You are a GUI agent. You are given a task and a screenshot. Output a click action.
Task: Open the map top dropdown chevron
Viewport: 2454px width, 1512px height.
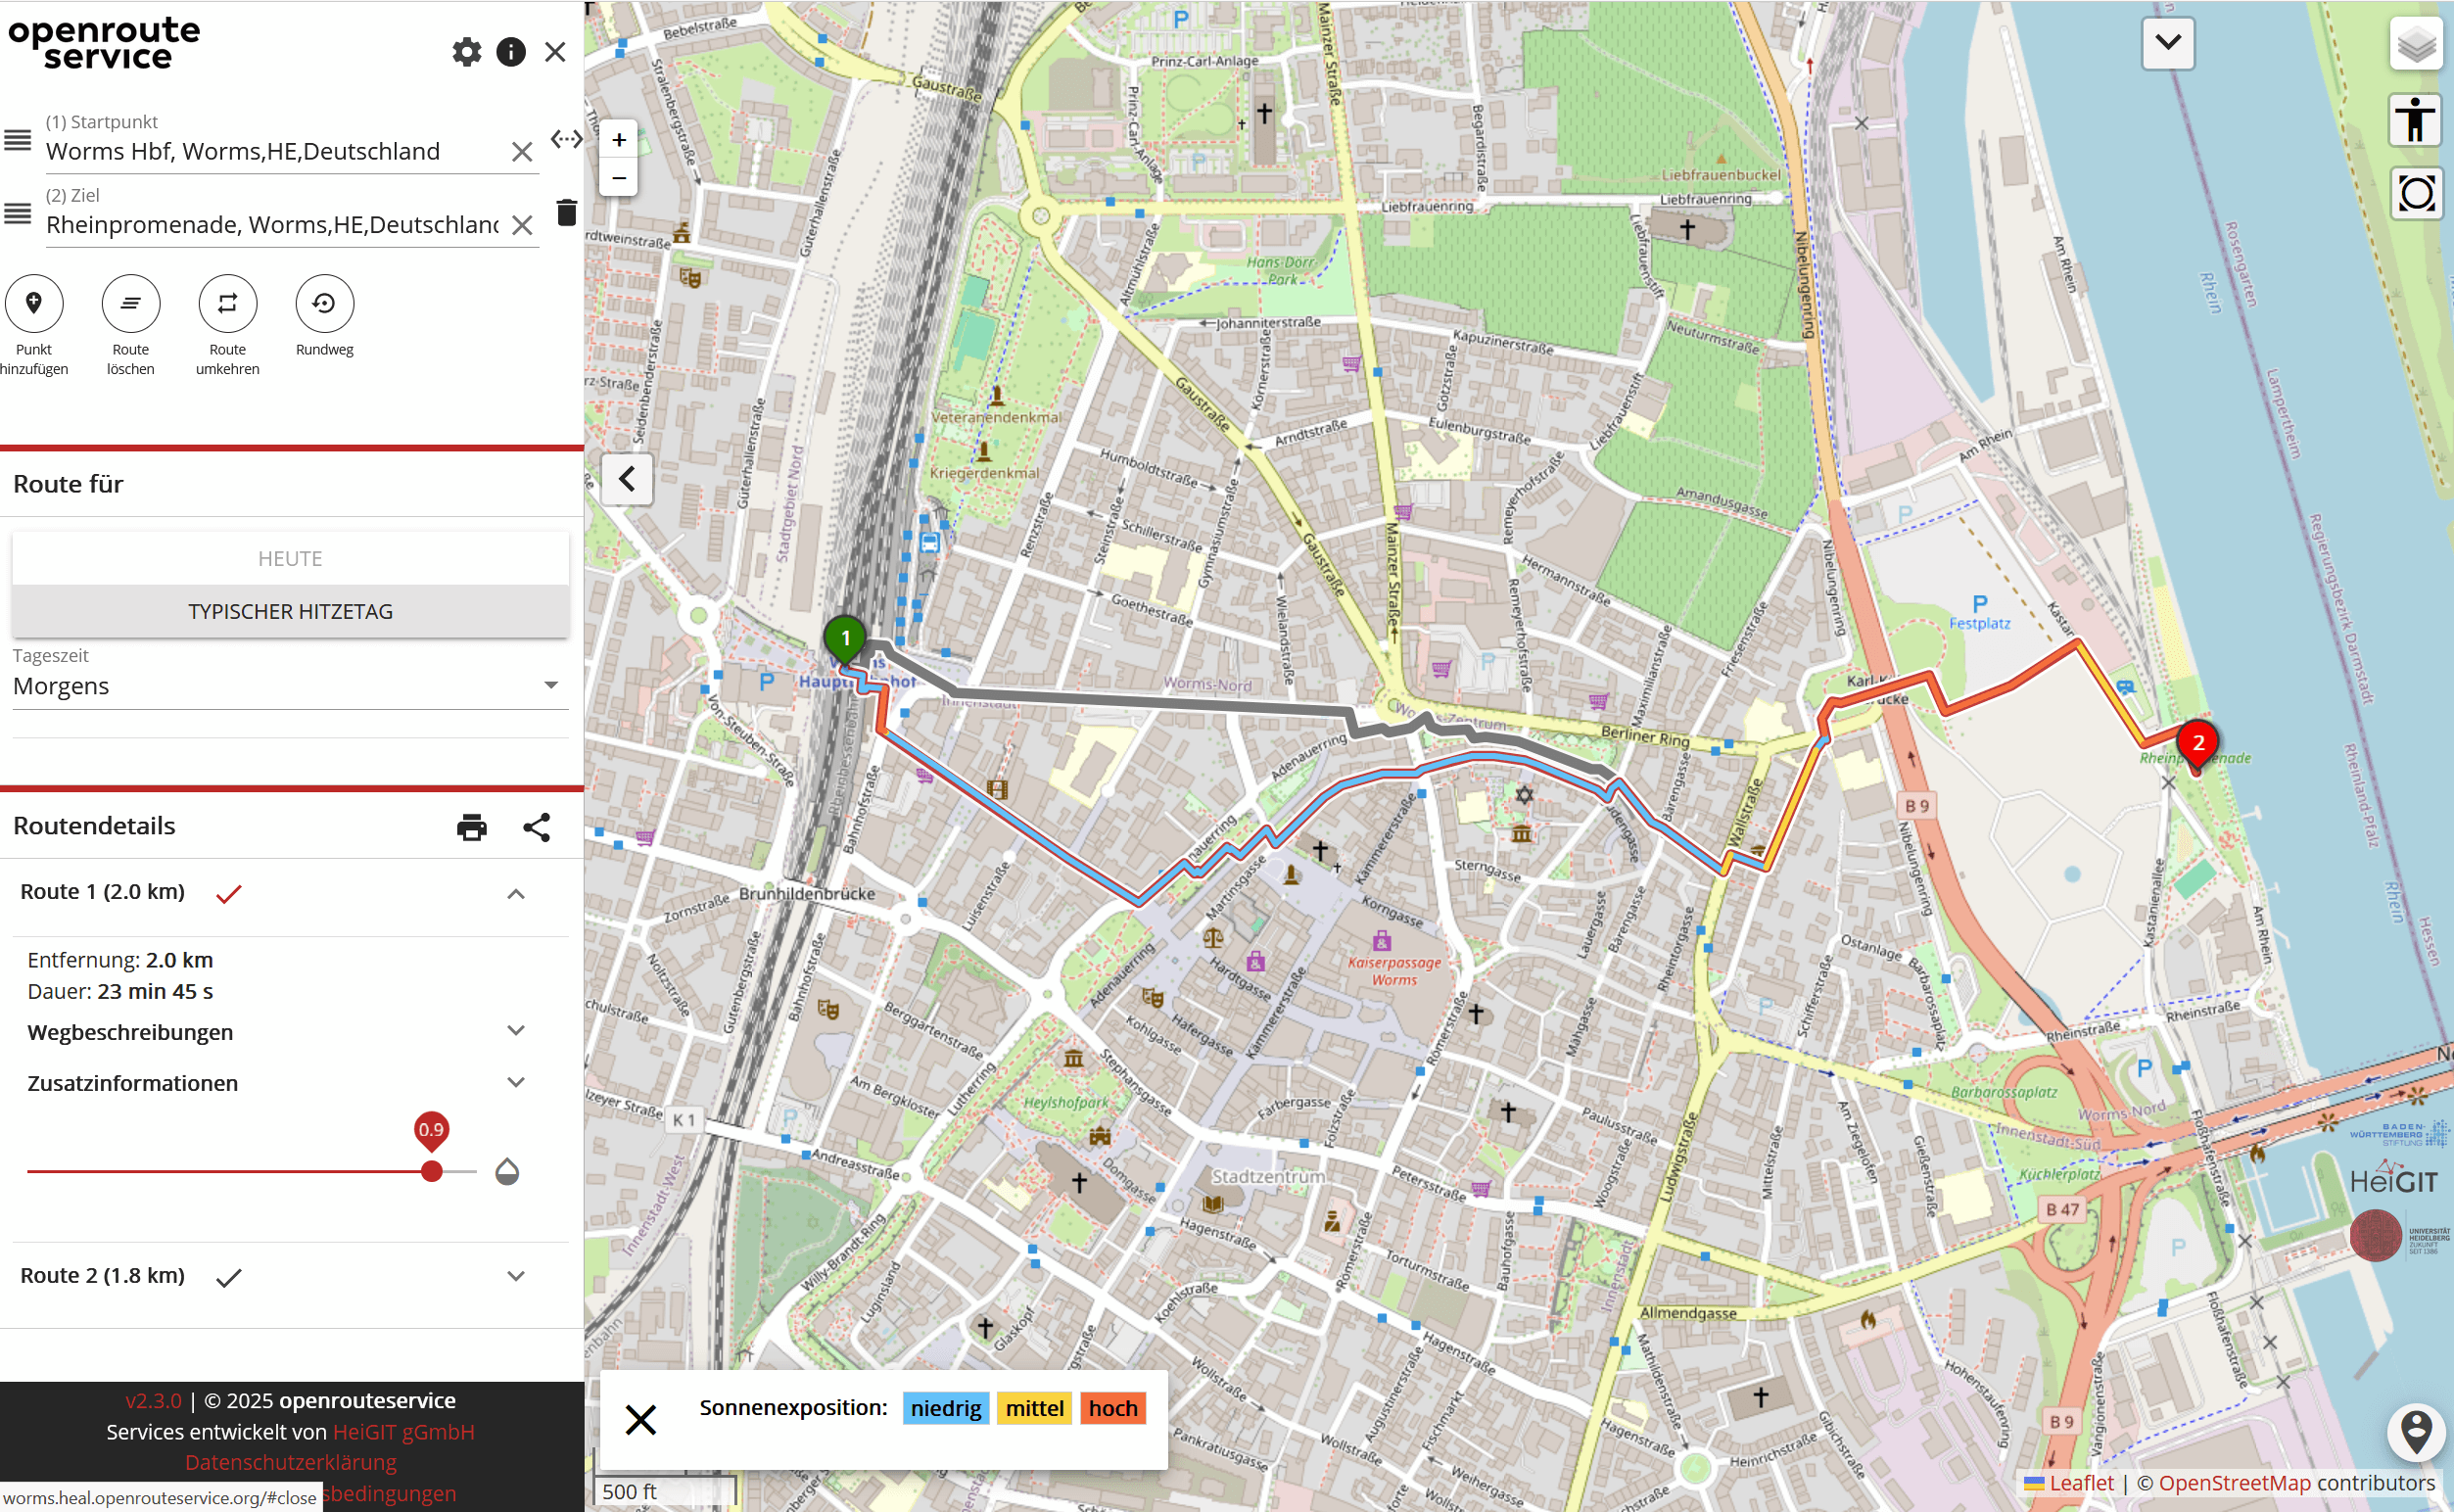pyautogui.click(x=2168, y=43)
